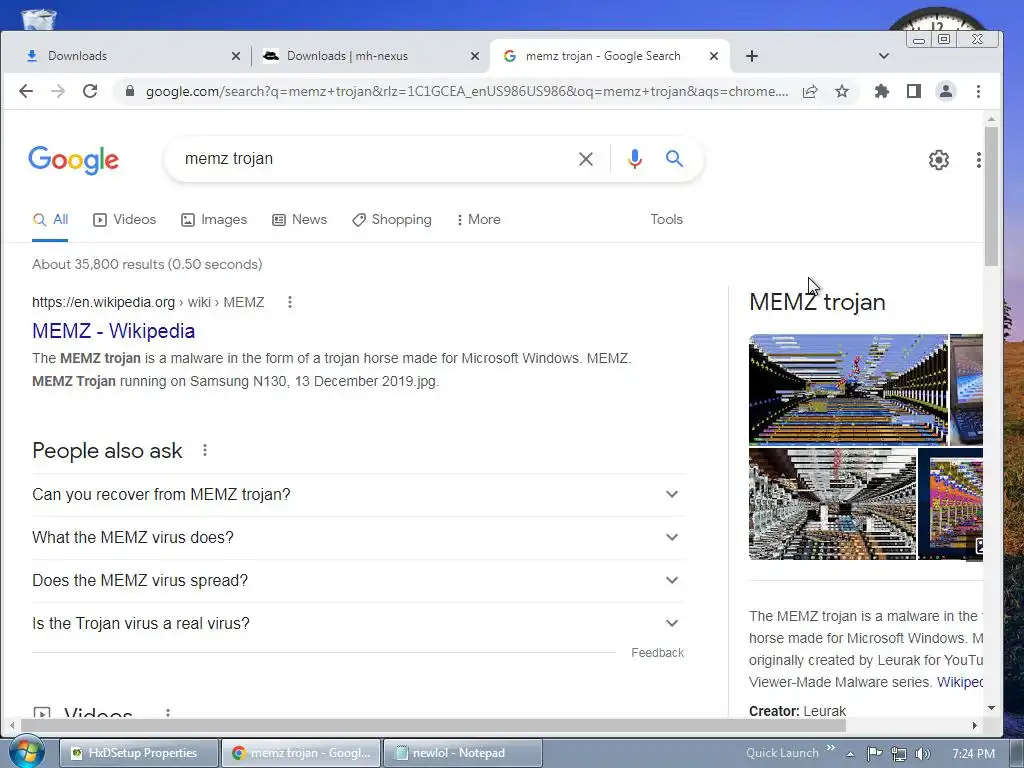Viewport: 1024px width, 768px height.
Task: Expand 'What the MEMZ virus does?'
Action: 358,537
